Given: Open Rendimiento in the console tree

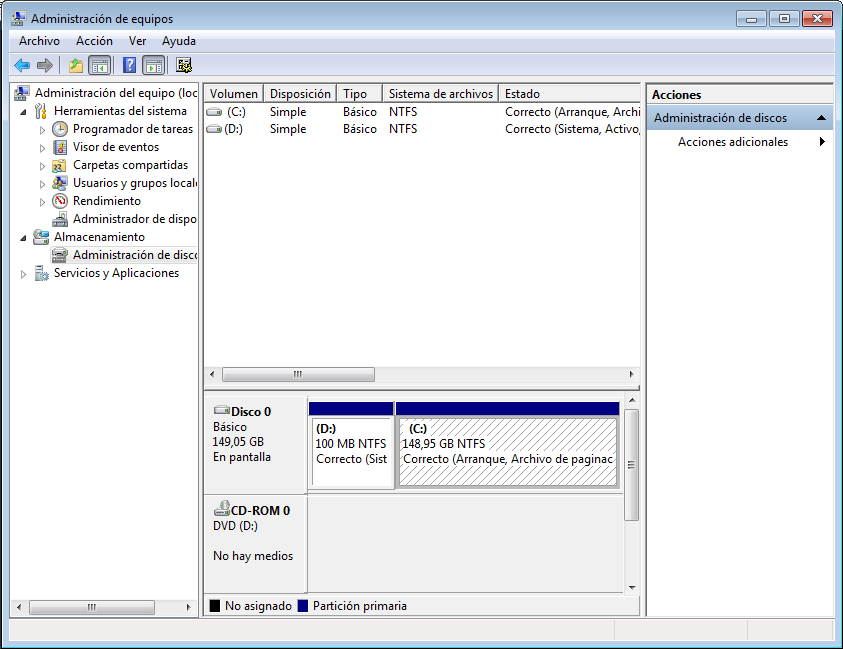Looking at the screenshot, I should [106, 201].
